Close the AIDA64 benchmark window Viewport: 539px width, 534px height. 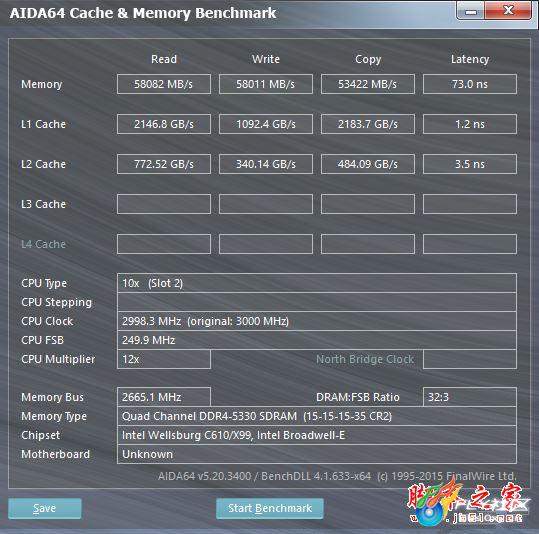click(508, 11)
